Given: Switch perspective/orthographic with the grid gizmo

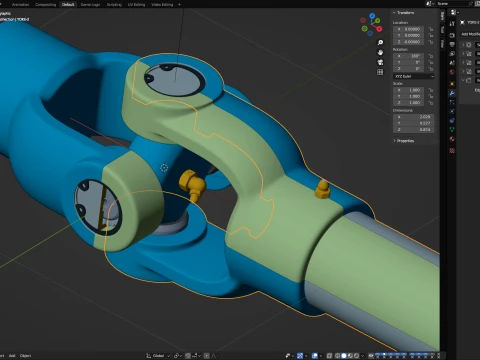Looking at the screenshot, I should pos(380,72).
